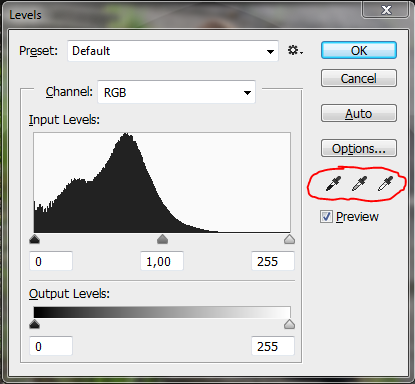Image resolution: width=415 pixels, height=384 pixels.
Task: Click the Levels title text
Action: tap(25, 15)
